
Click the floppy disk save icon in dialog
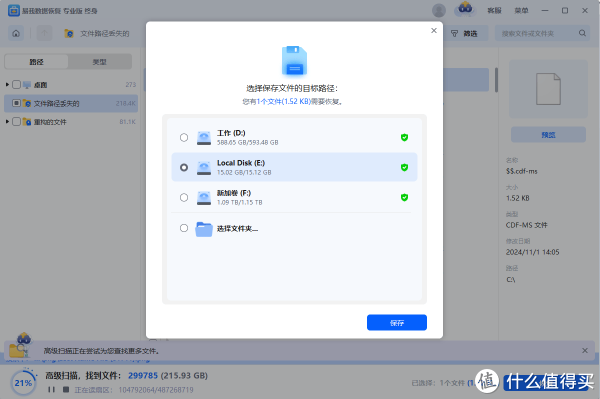[x=294, y=61]
